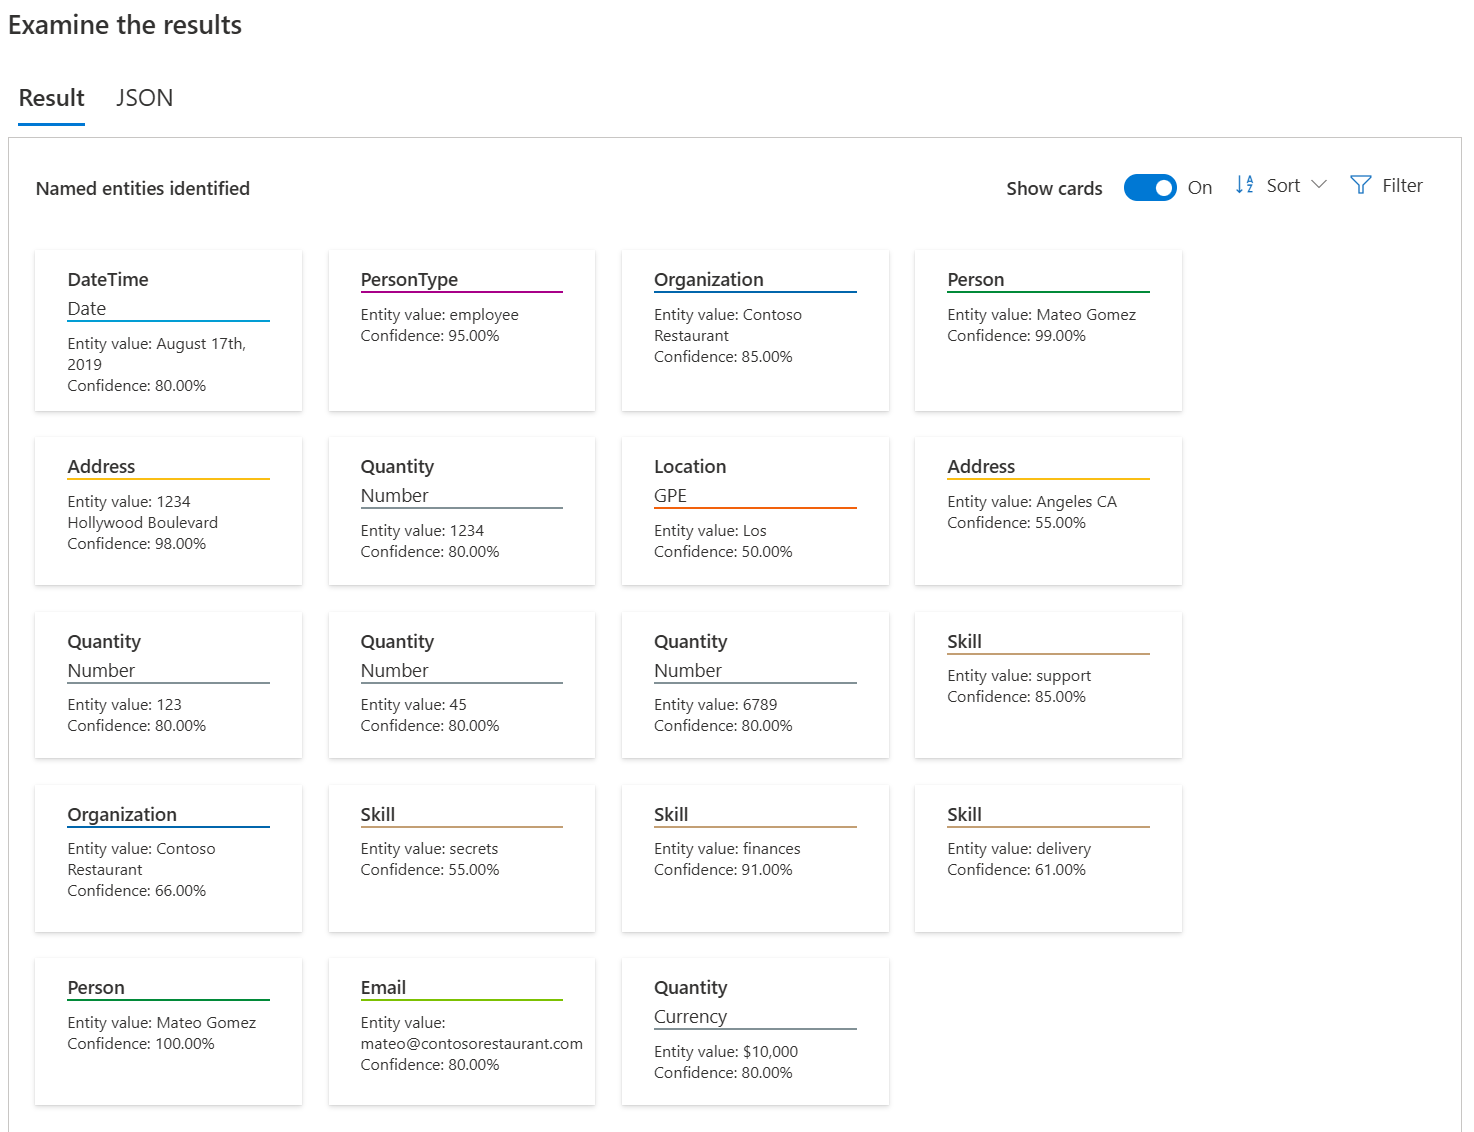Click the Show cards label
This screenshot has height=1132, width=1474.
(1054, 189)
